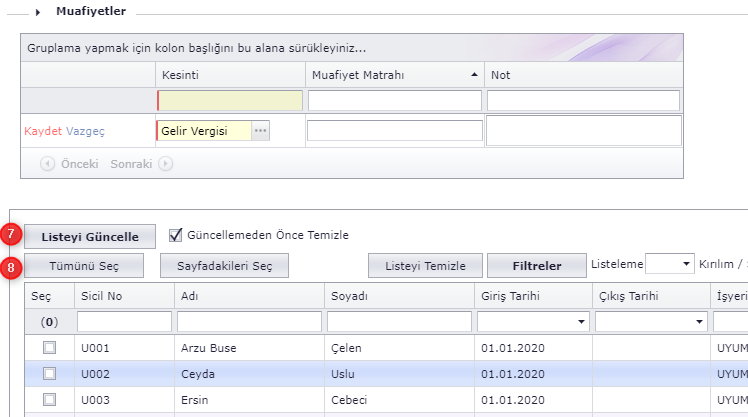The width and height of the screenshot is (748, 417).
Task: Select the checkbox for U002 Ceyda
Action: pos(49,373)
